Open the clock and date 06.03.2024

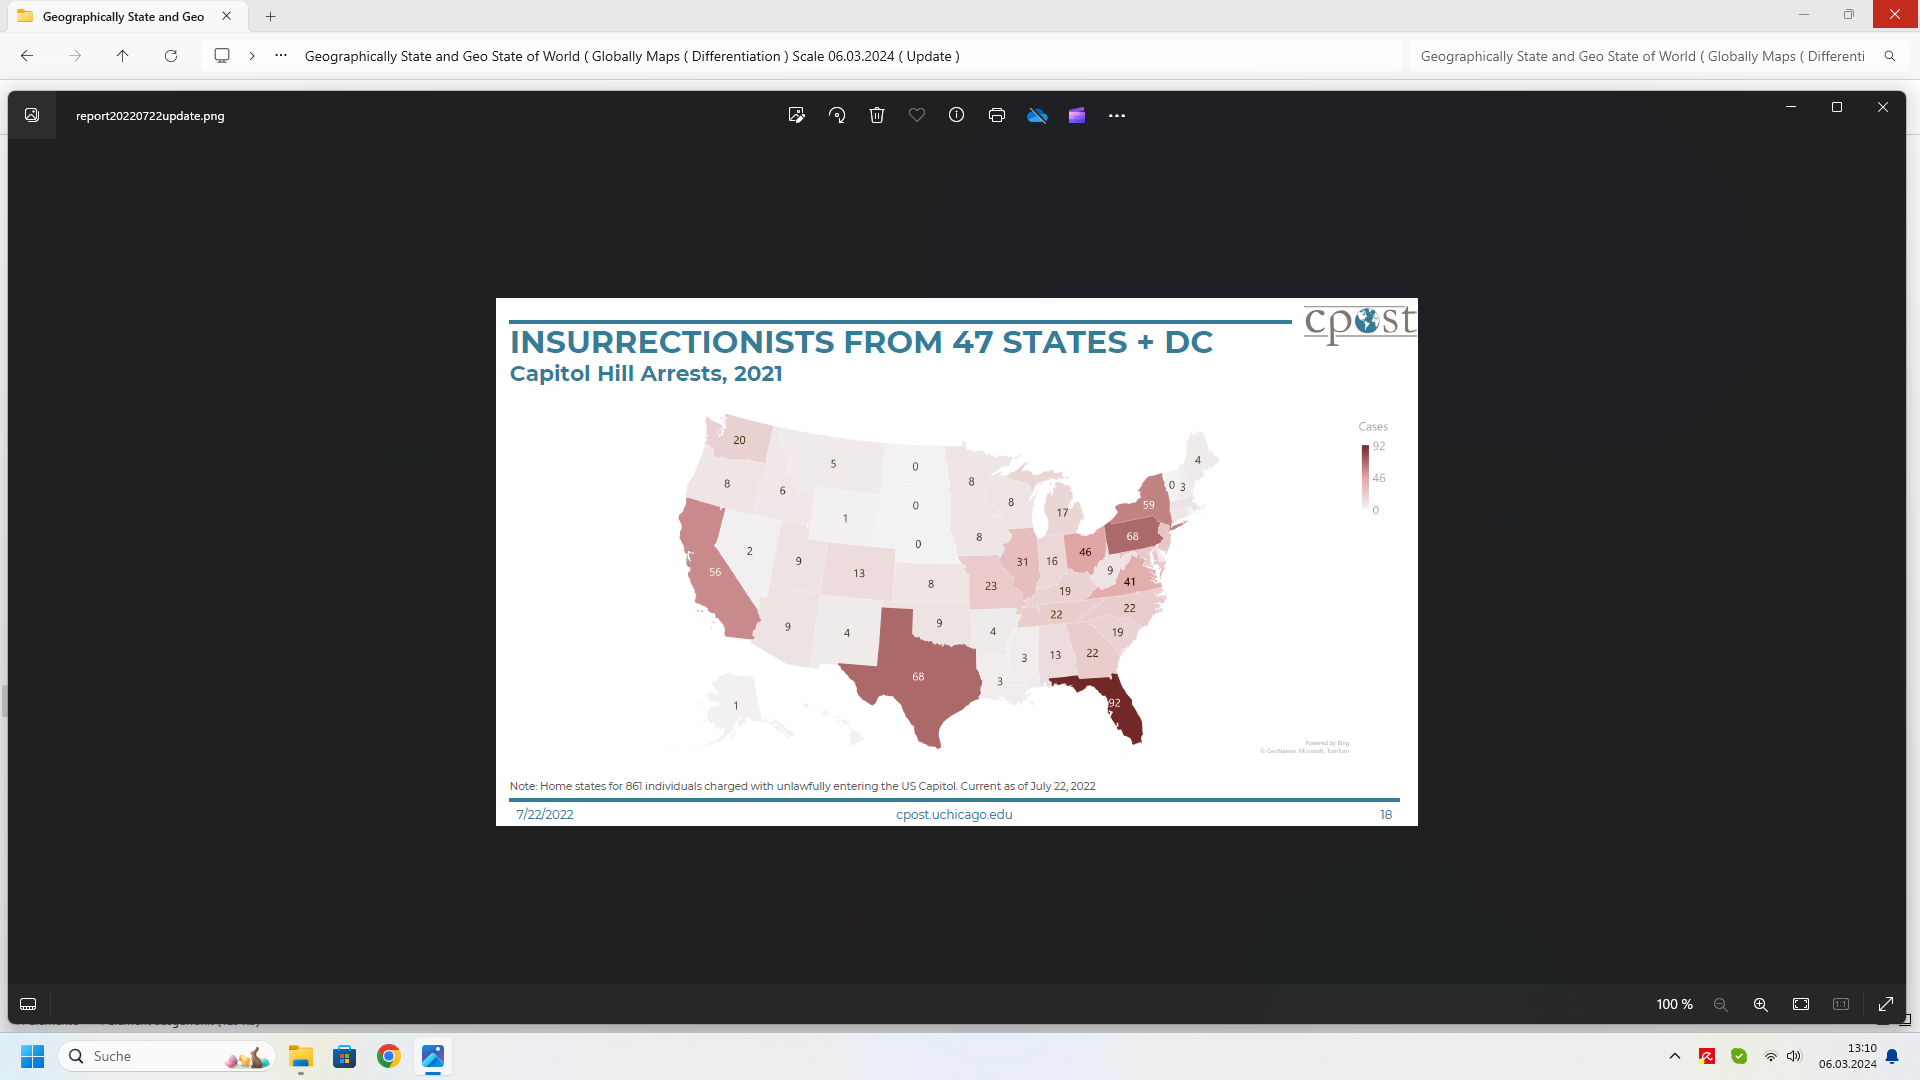point(1847,1056)
